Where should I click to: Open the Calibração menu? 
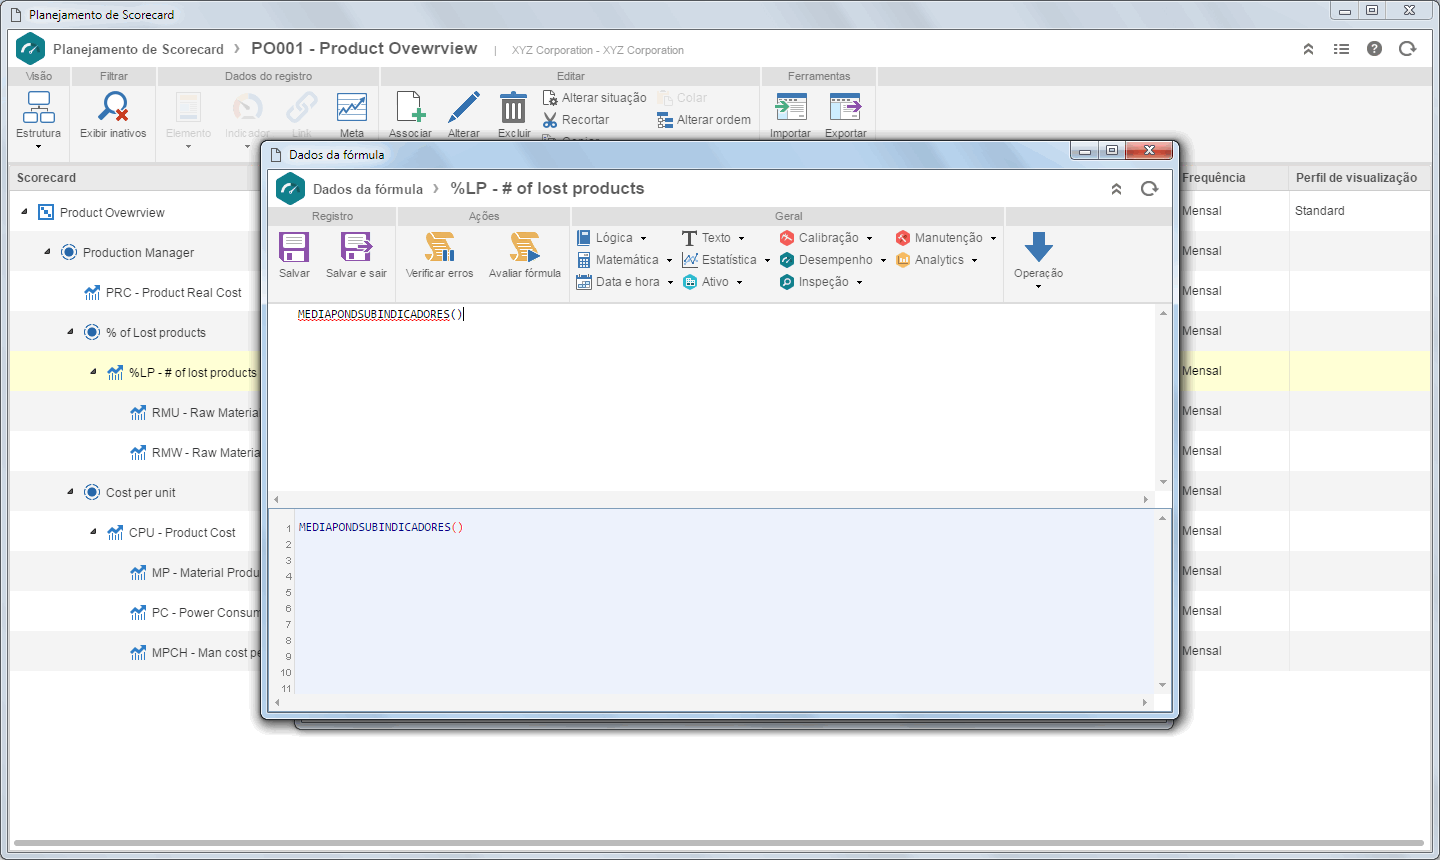(827, 238)
